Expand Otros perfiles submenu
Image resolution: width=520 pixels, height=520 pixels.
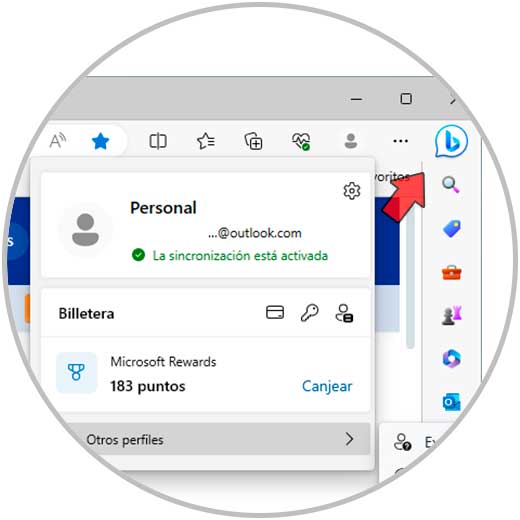click(x=218, y=439)
